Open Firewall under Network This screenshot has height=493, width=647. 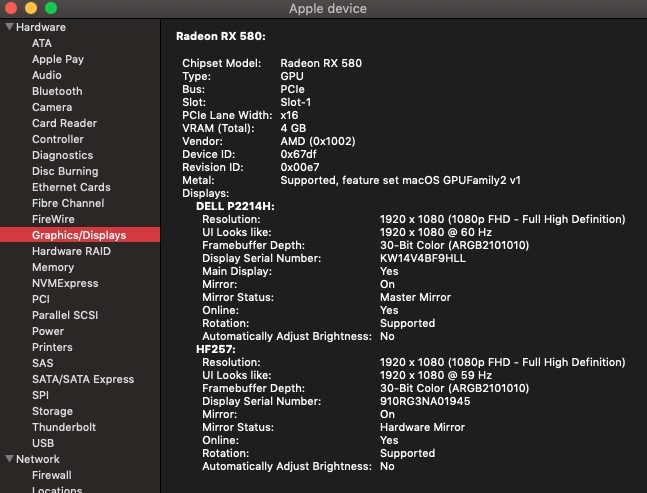[52, 475]
